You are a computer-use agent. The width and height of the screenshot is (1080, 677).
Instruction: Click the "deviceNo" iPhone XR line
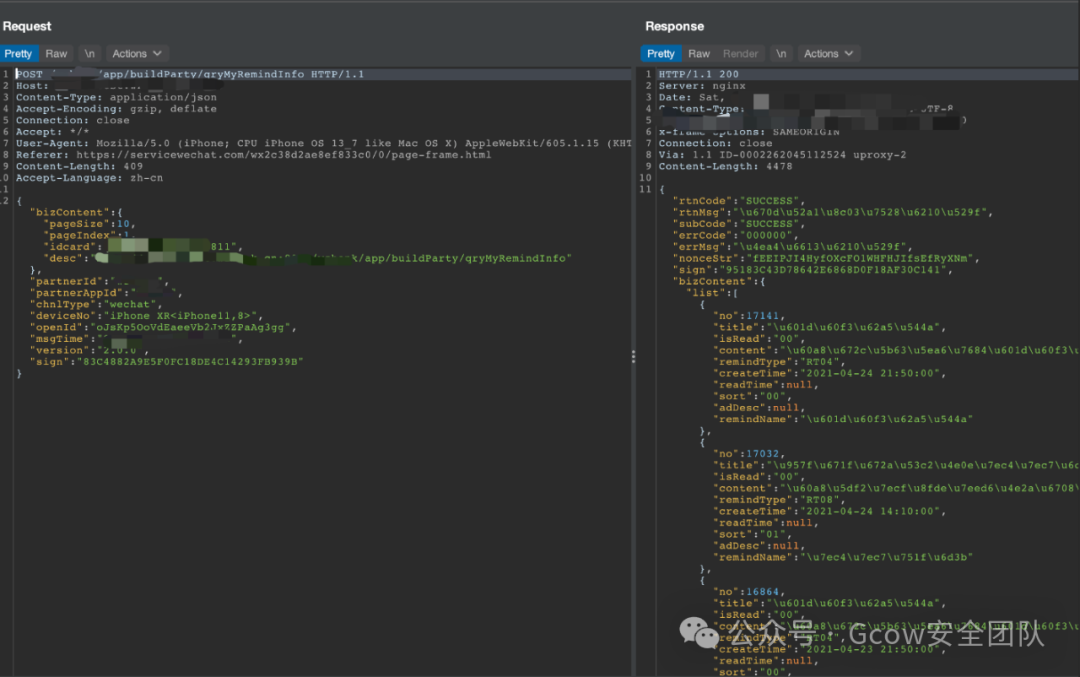(x=147, y=316)
